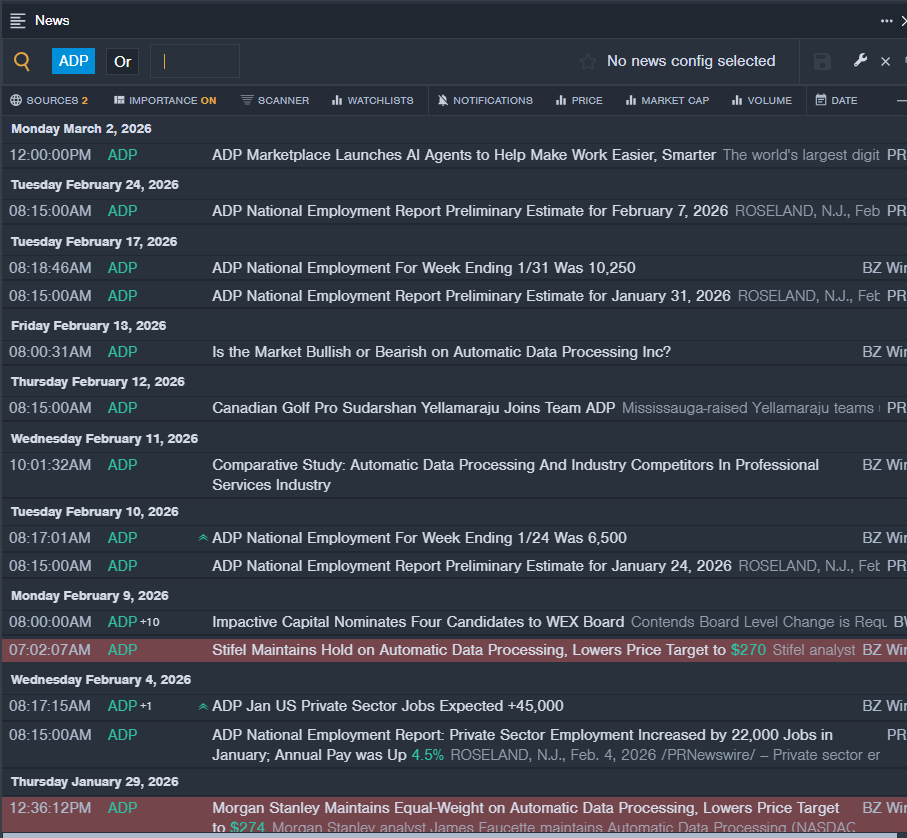Click the green arrow beside 1/24 headline
Screen dimensions: 907x838
203,538
